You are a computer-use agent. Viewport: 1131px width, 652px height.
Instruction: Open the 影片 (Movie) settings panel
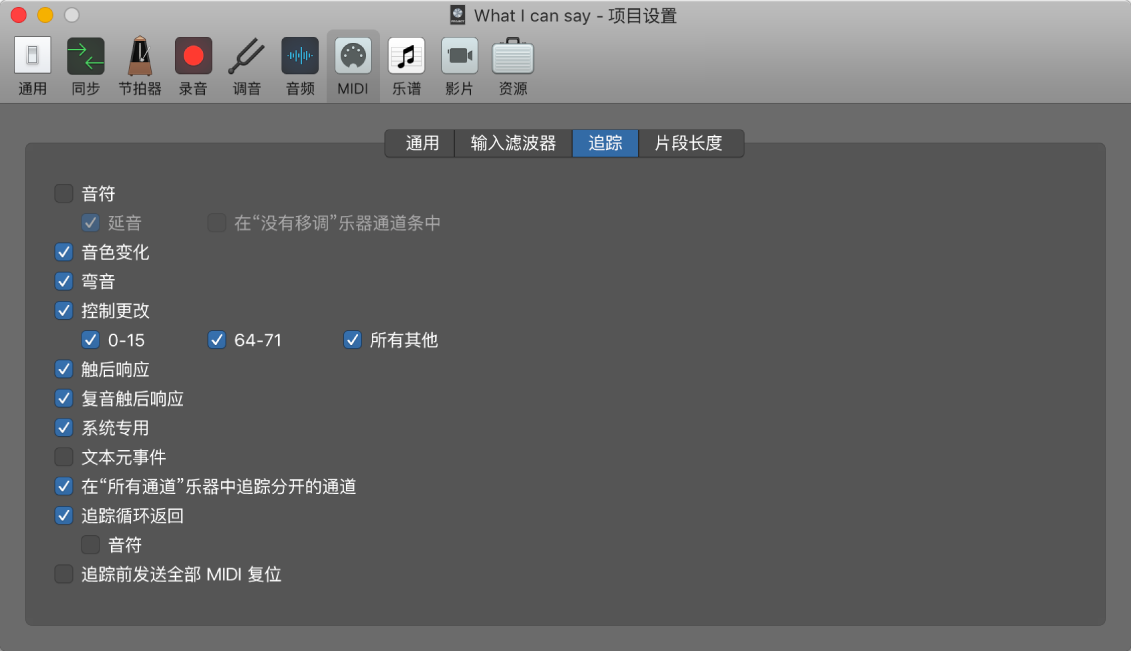(x=457, y=64)
